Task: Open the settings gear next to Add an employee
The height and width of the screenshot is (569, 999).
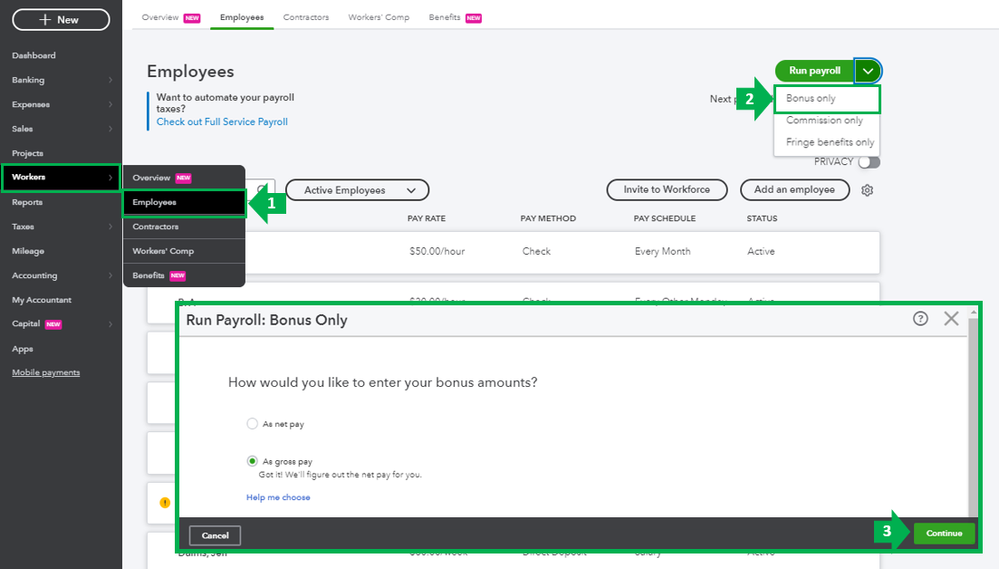Action: pos(867,190)
